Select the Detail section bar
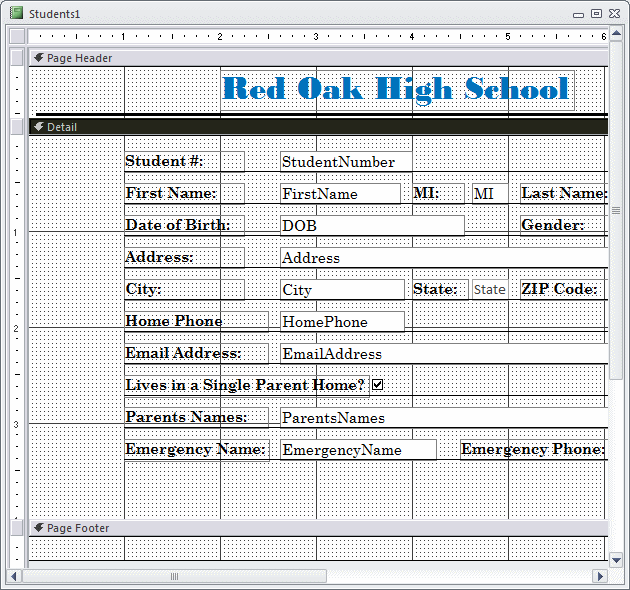630x590 pixels. (319, 127)
